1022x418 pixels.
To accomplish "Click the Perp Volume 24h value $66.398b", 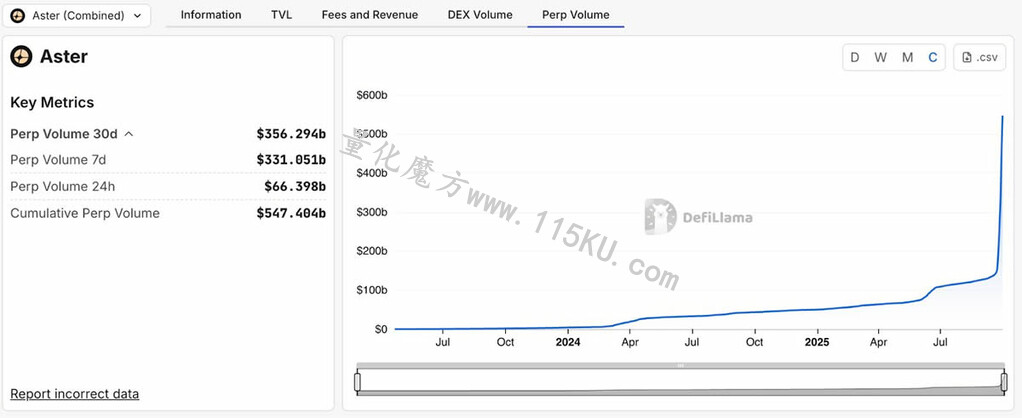I will 295,187.
